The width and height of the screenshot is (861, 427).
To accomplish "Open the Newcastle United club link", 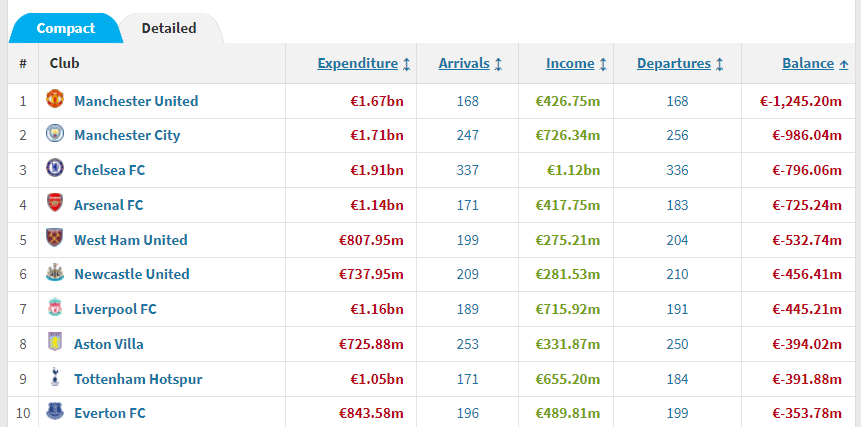I will [132, 274].
